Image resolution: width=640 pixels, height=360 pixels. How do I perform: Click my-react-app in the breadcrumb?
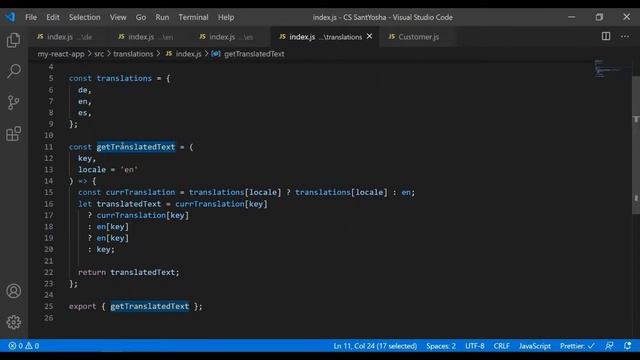[x=61, y=54]
